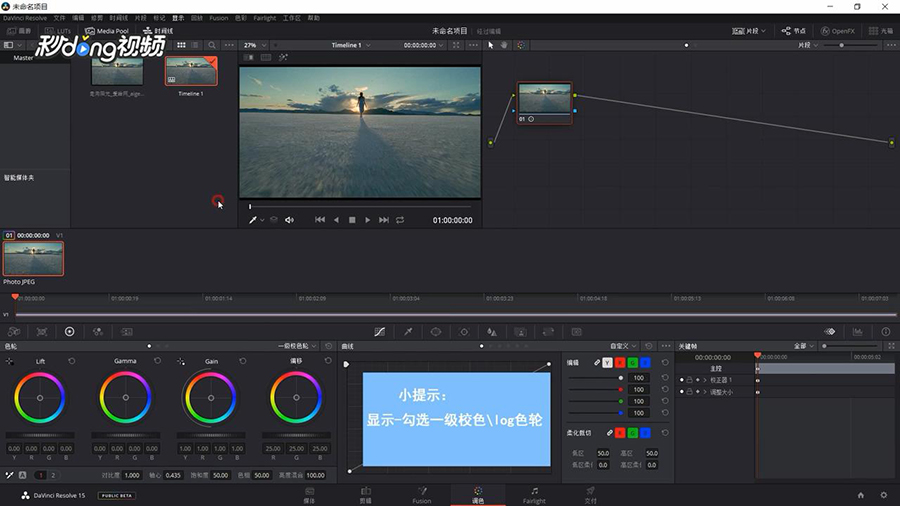Toggle loop playback in the viewer
The width and height of the screenshot is (900, 506).
[400, 220]
